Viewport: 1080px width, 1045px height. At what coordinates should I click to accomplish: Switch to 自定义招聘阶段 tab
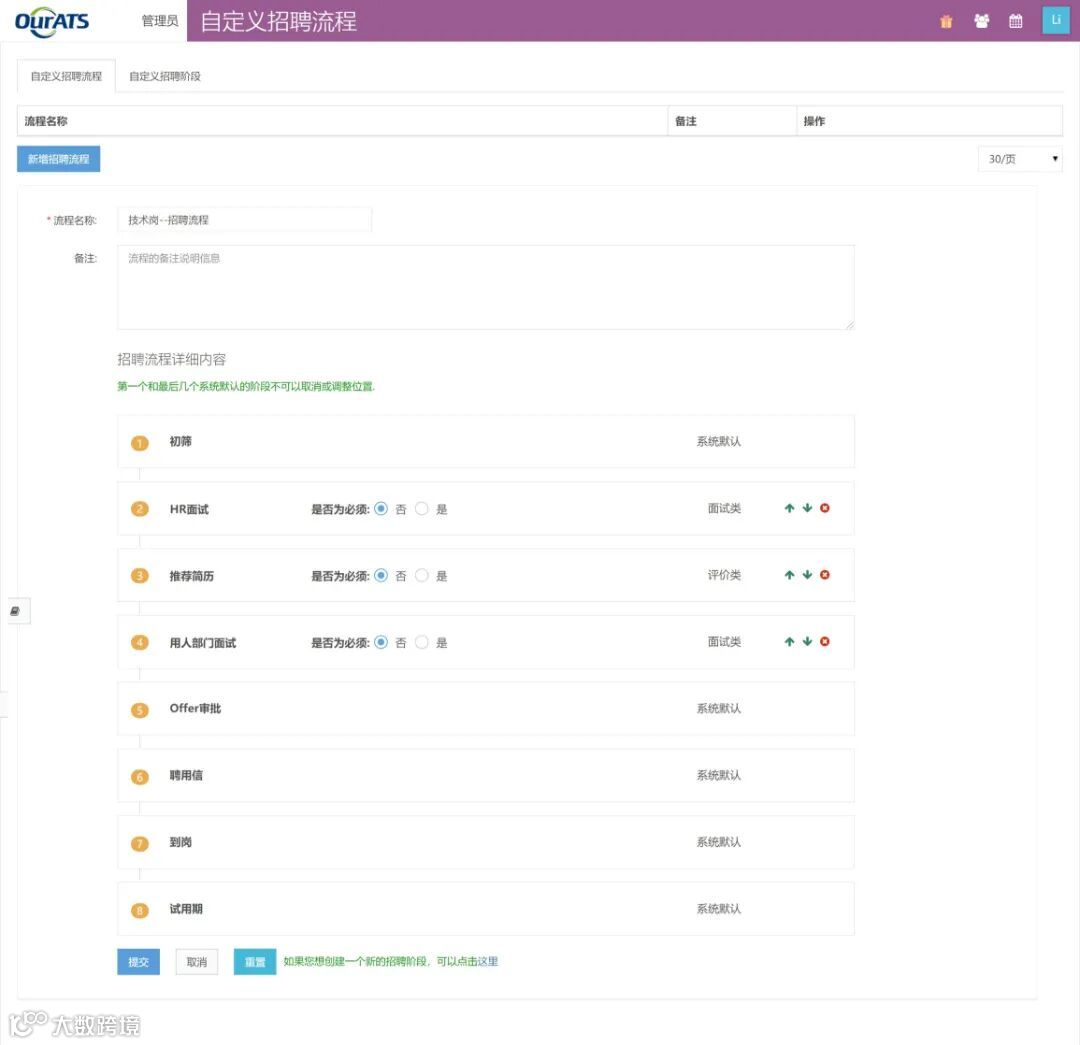click(x=165, y=76)
